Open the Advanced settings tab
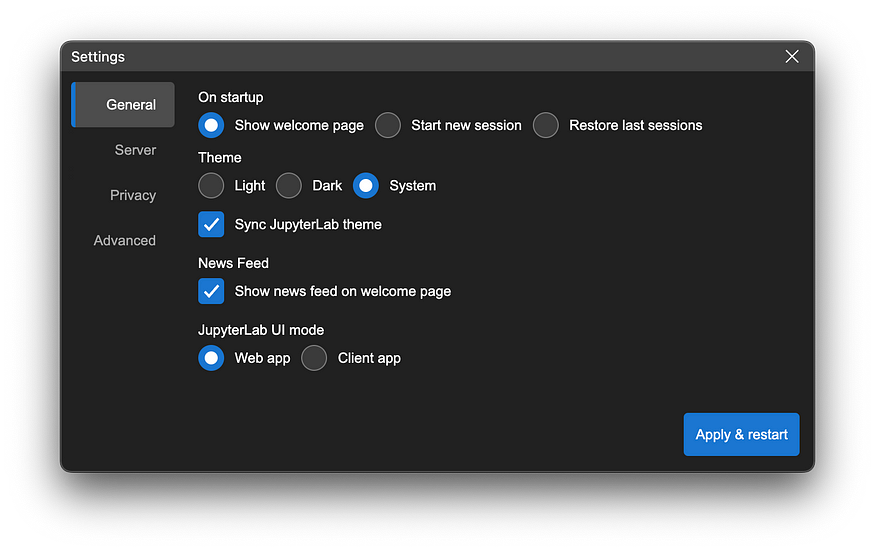875x552 pixels. [x=123, y=240]
